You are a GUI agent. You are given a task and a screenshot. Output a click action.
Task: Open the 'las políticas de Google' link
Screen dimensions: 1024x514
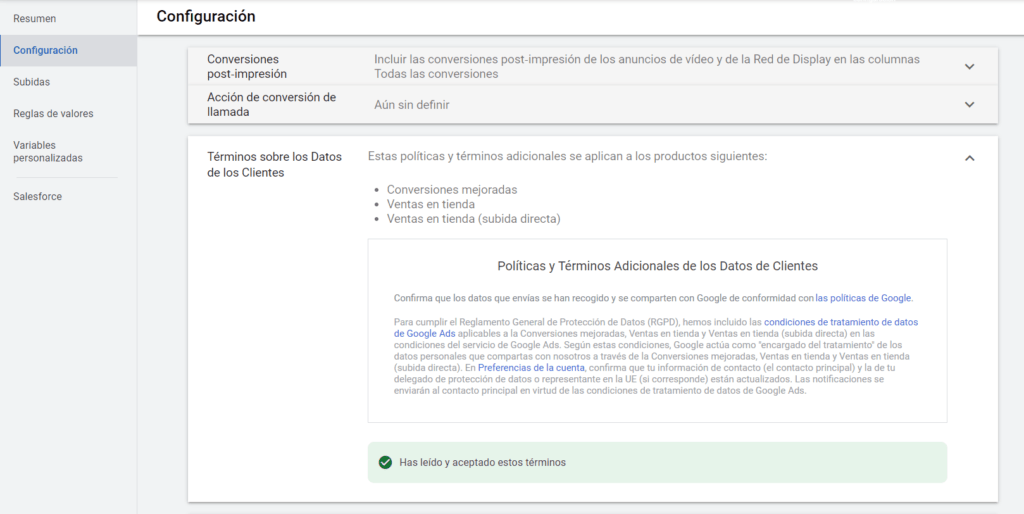click(x=863, y=298)
